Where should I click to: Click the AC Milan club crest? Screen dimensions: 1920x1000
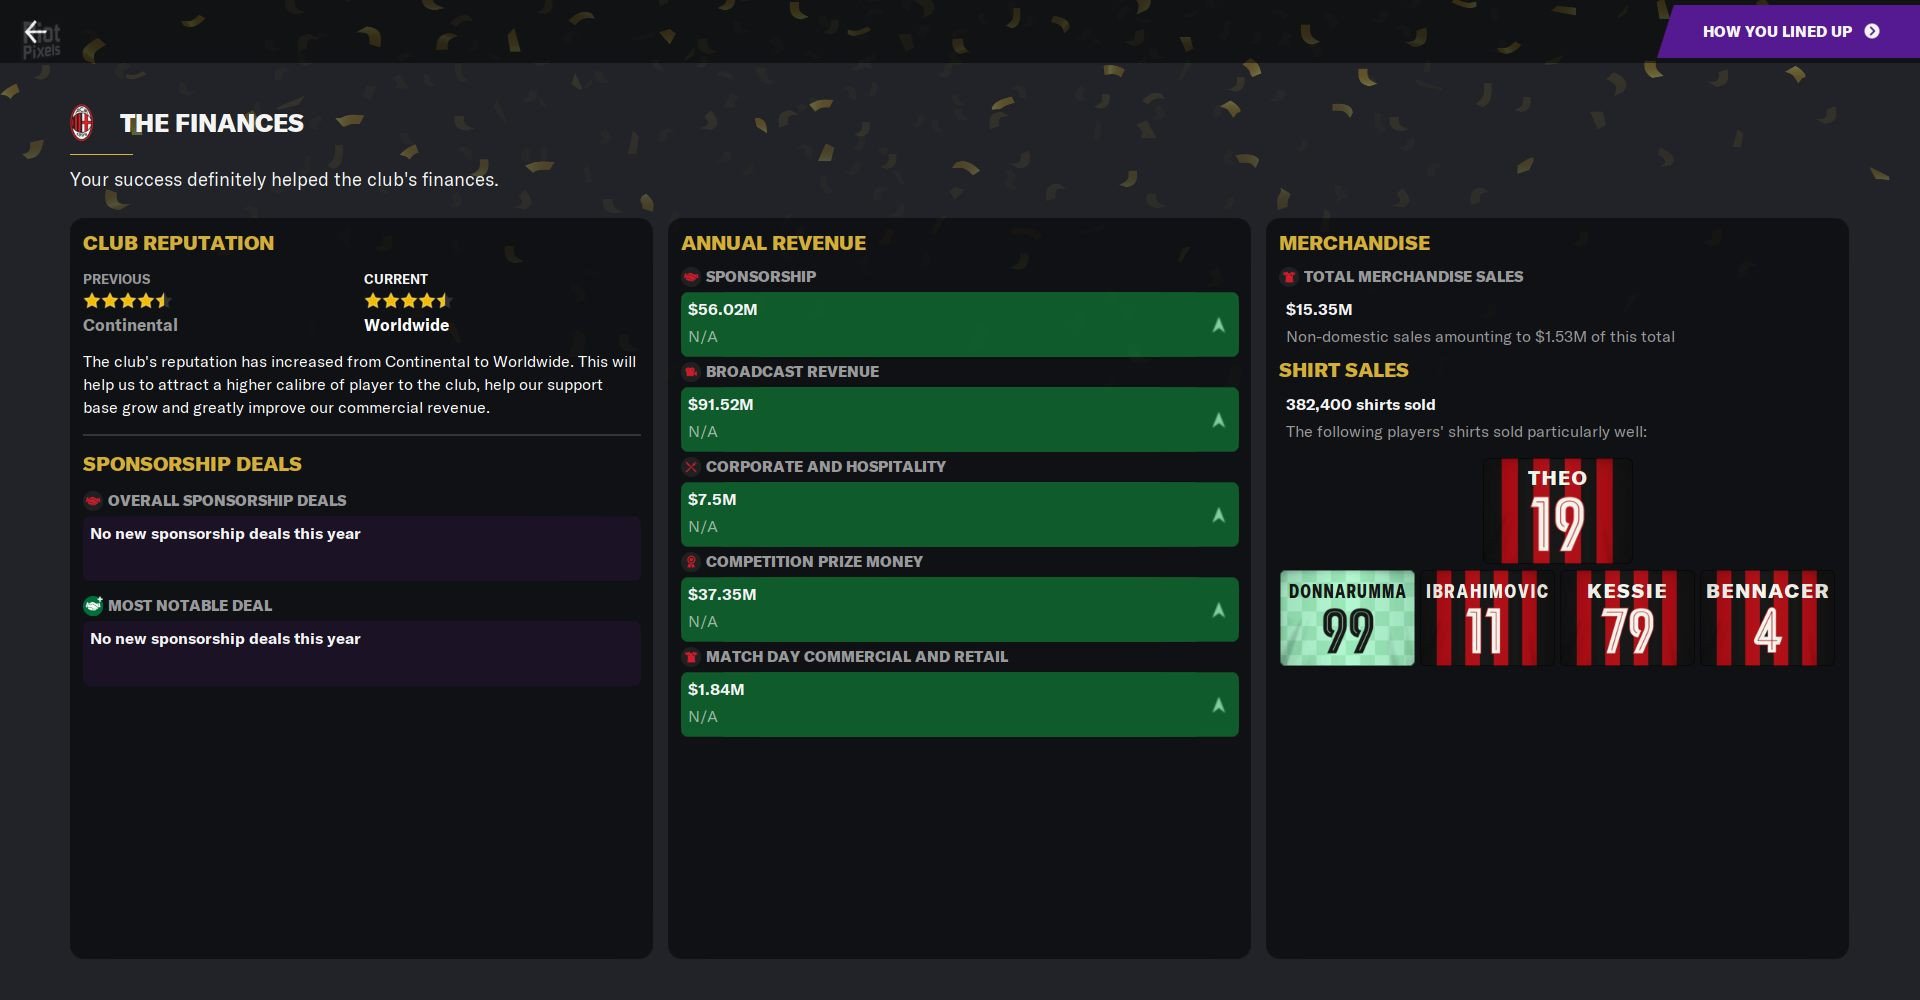point(83,123)
